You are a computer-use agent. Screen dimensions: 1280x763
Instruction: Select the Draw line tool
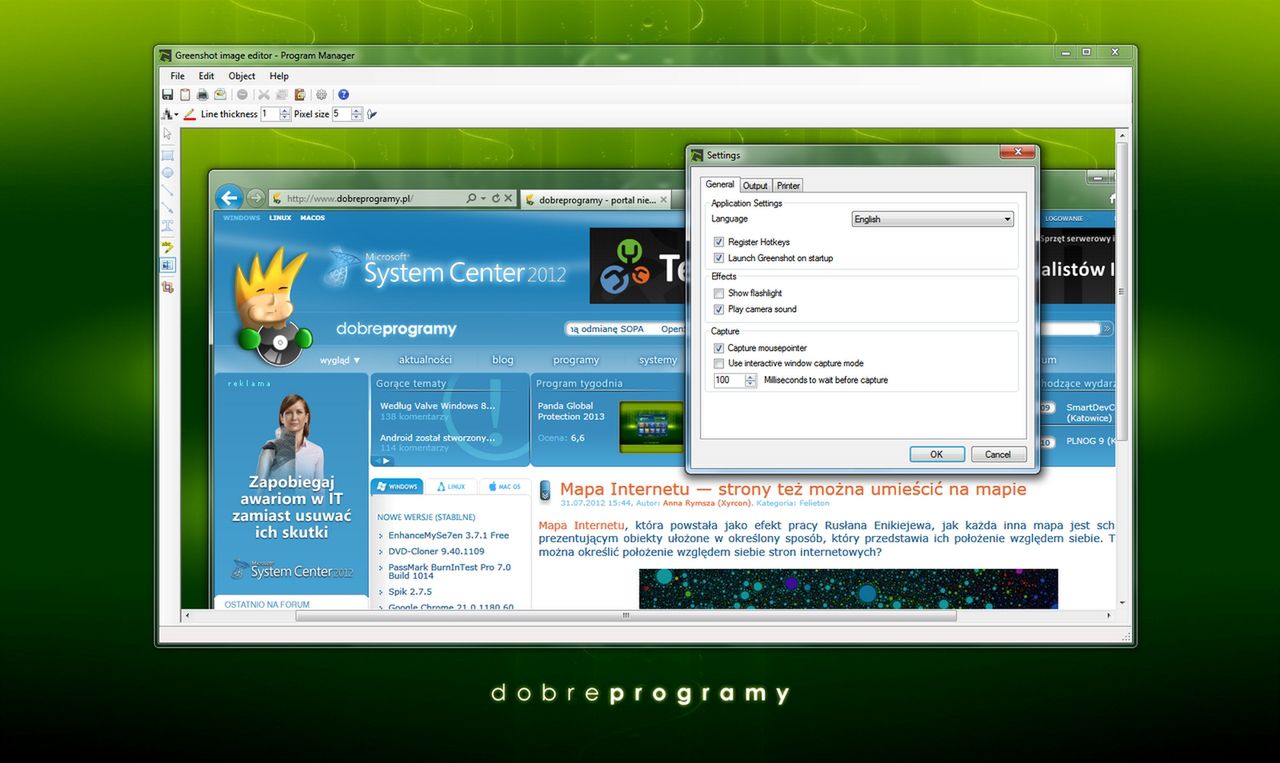pyautogui.click(x=167, y=190)
